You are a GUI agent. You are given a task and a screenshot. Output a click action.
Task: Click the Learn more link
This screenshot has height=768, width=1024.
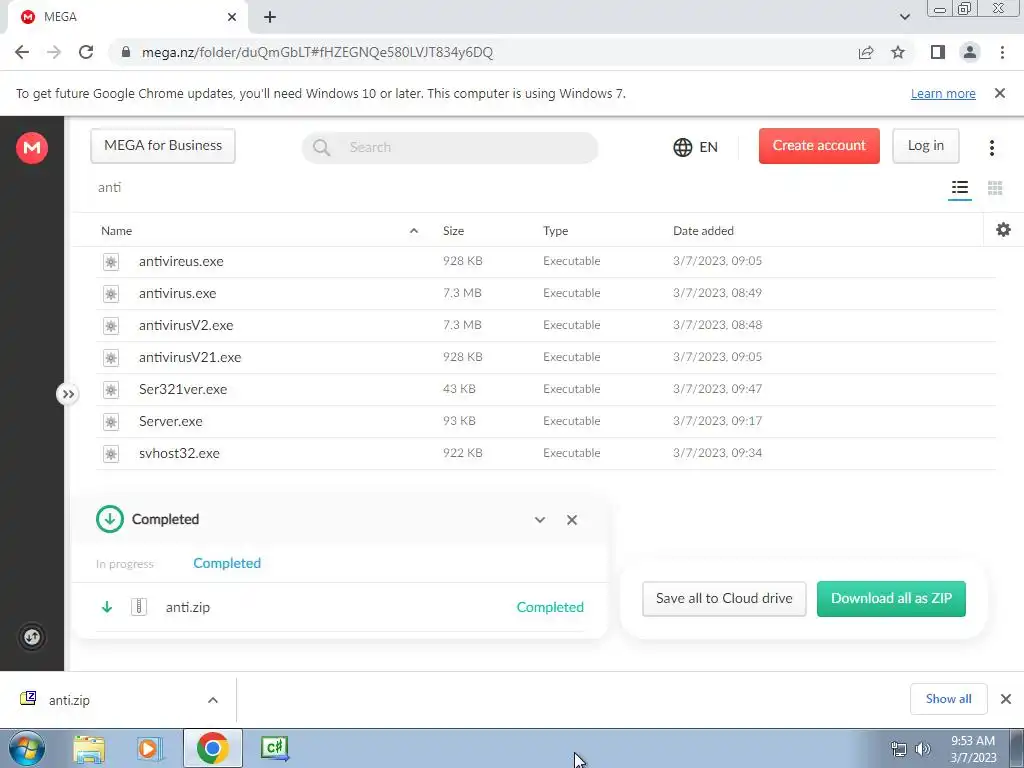click(943, 93)
